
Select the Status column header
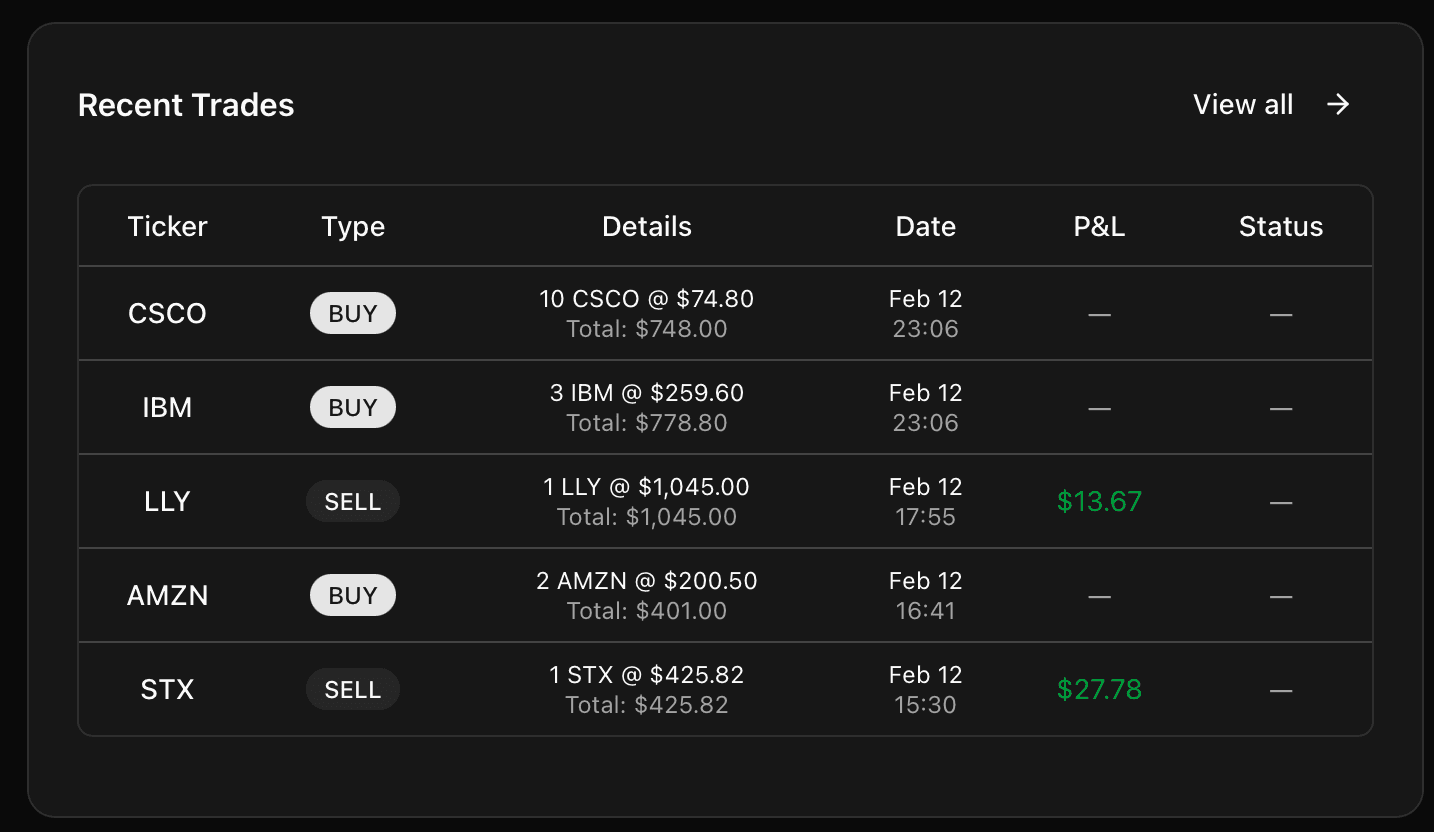coord(1281,226)
